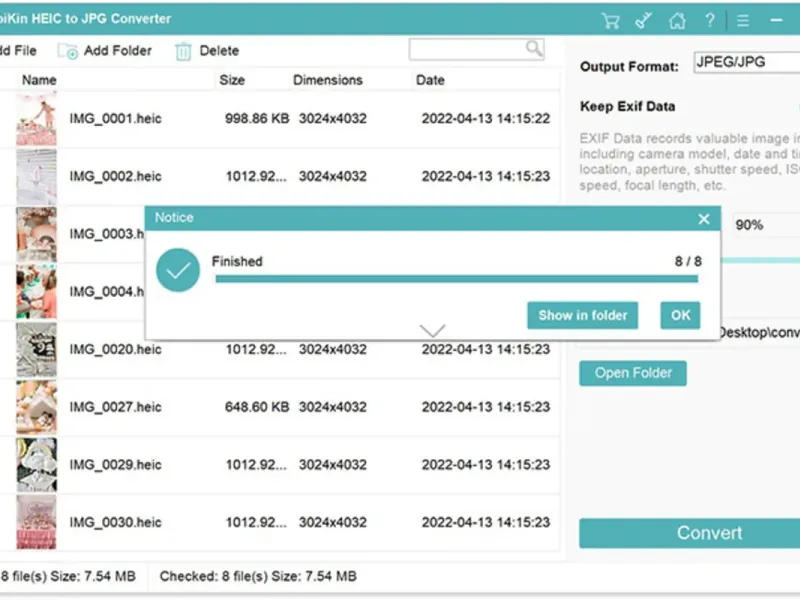Screen dimensions: 800x600
Task: Open the Output Format JPEG/JPG dropdown
Action: click(746, 62)
